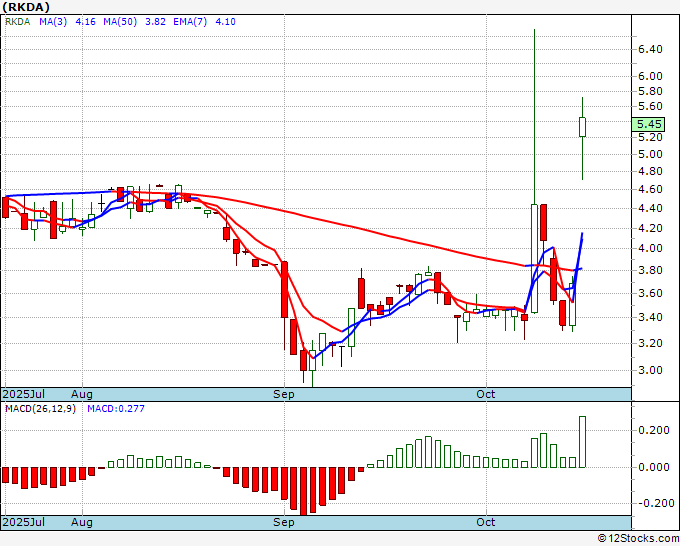The height and width of the screenshot is (546, 680).
Task: Click the 3.00 price axis label
Action: point(650,370)
